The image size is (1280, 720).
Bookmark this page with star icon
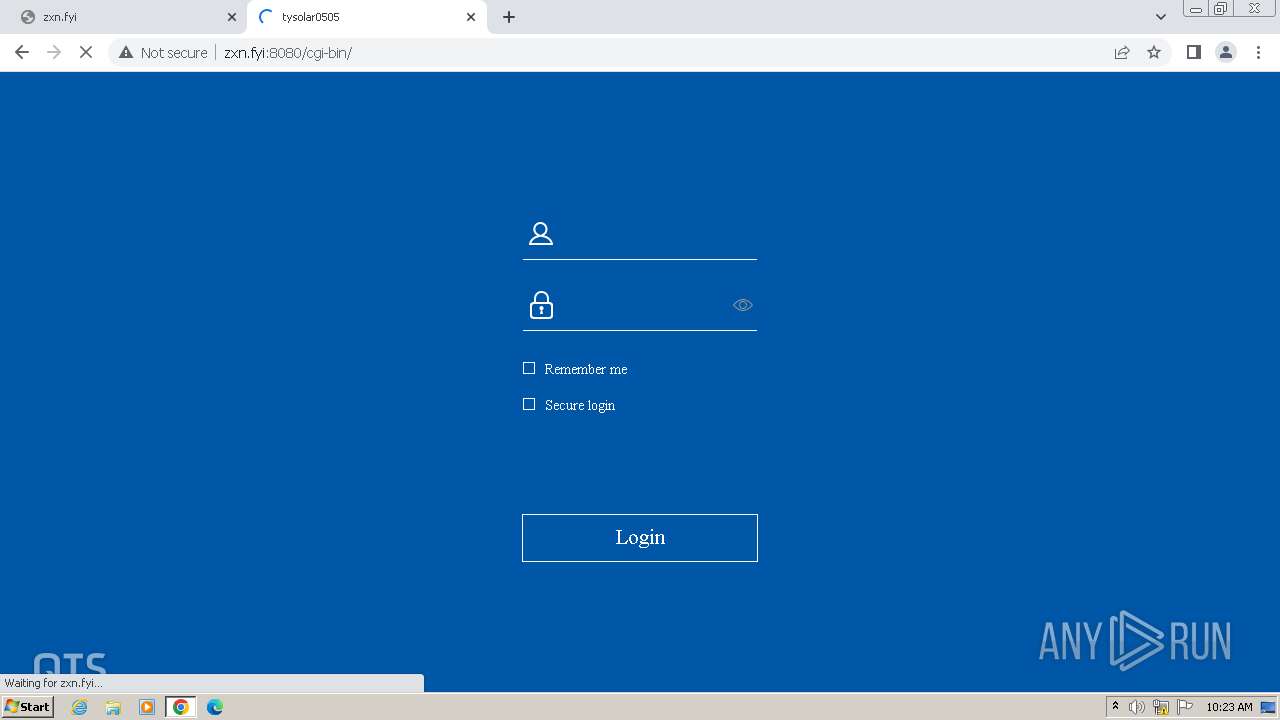1154,52
